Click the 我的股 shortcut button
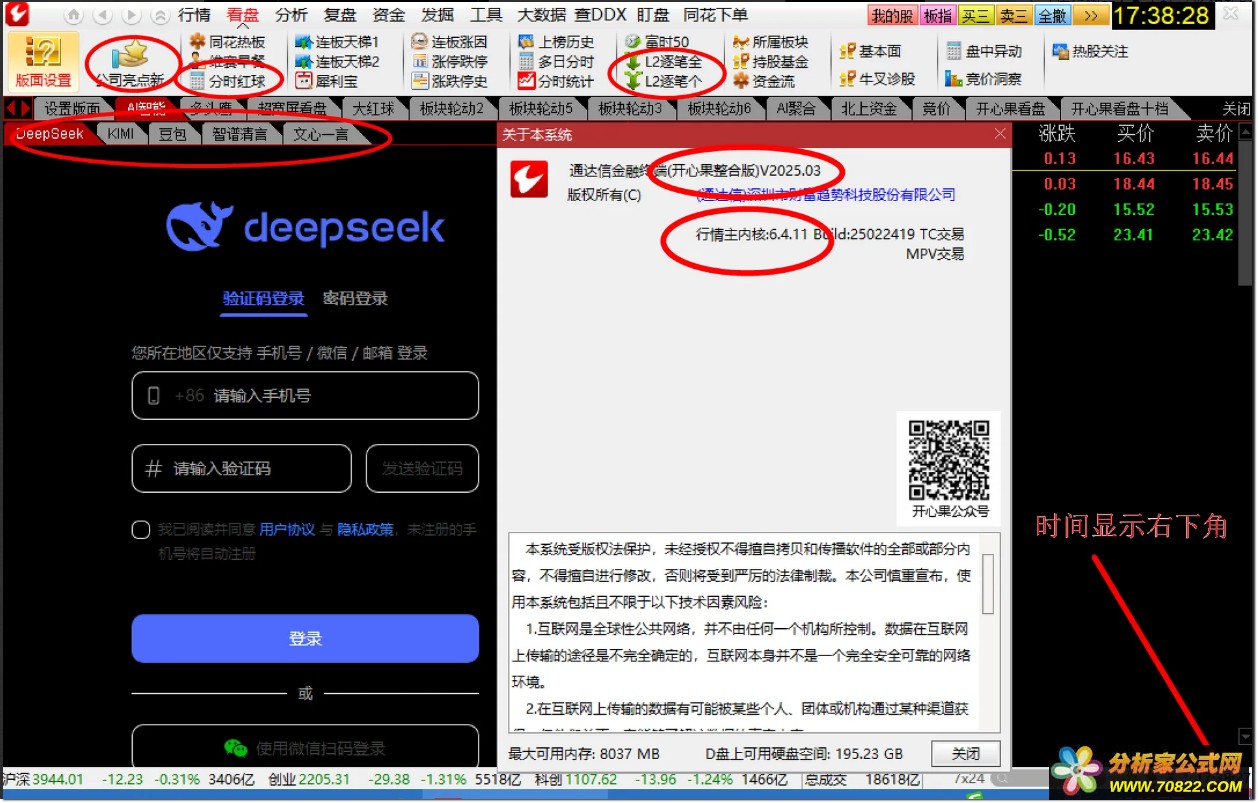This screenshot has width=1259, height=803. point(892,16)
